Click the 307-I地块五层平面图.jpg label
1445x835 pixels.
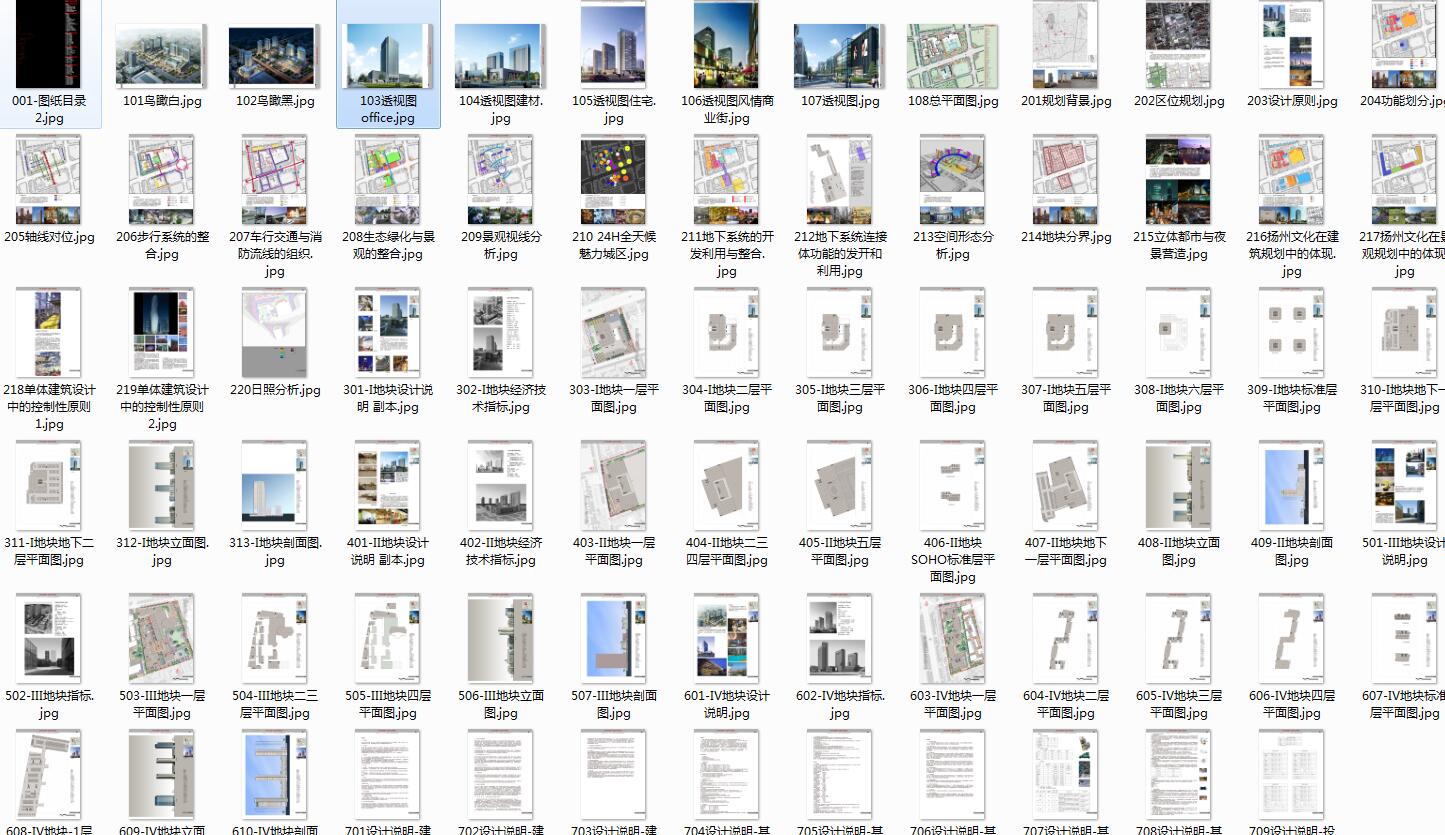(x=1066, y=398)
